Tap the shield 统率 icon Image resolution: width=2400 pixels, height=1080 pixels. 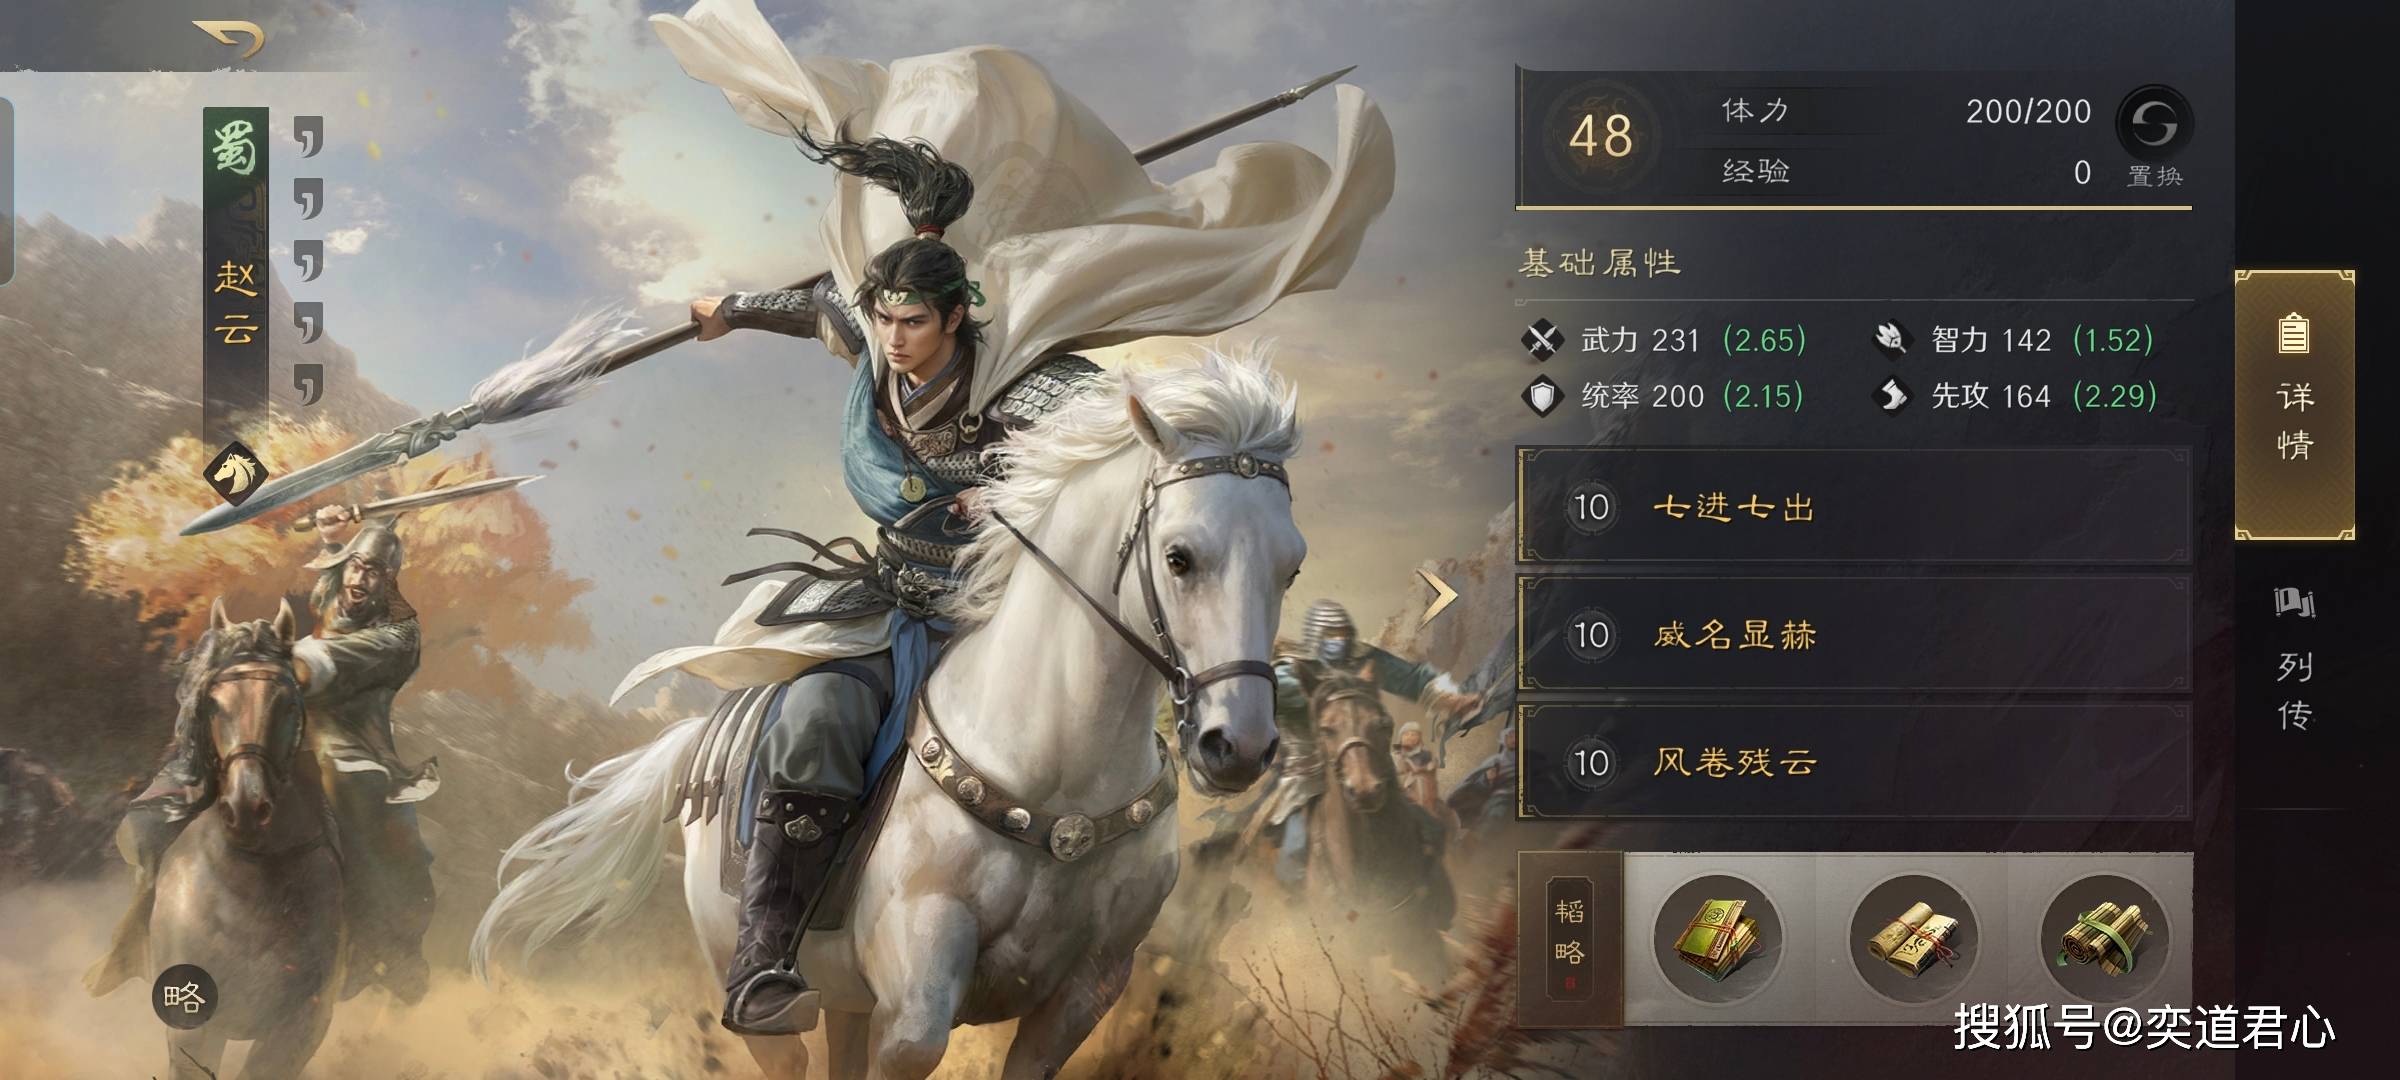pyautogui.click(x=1541, y=396)
